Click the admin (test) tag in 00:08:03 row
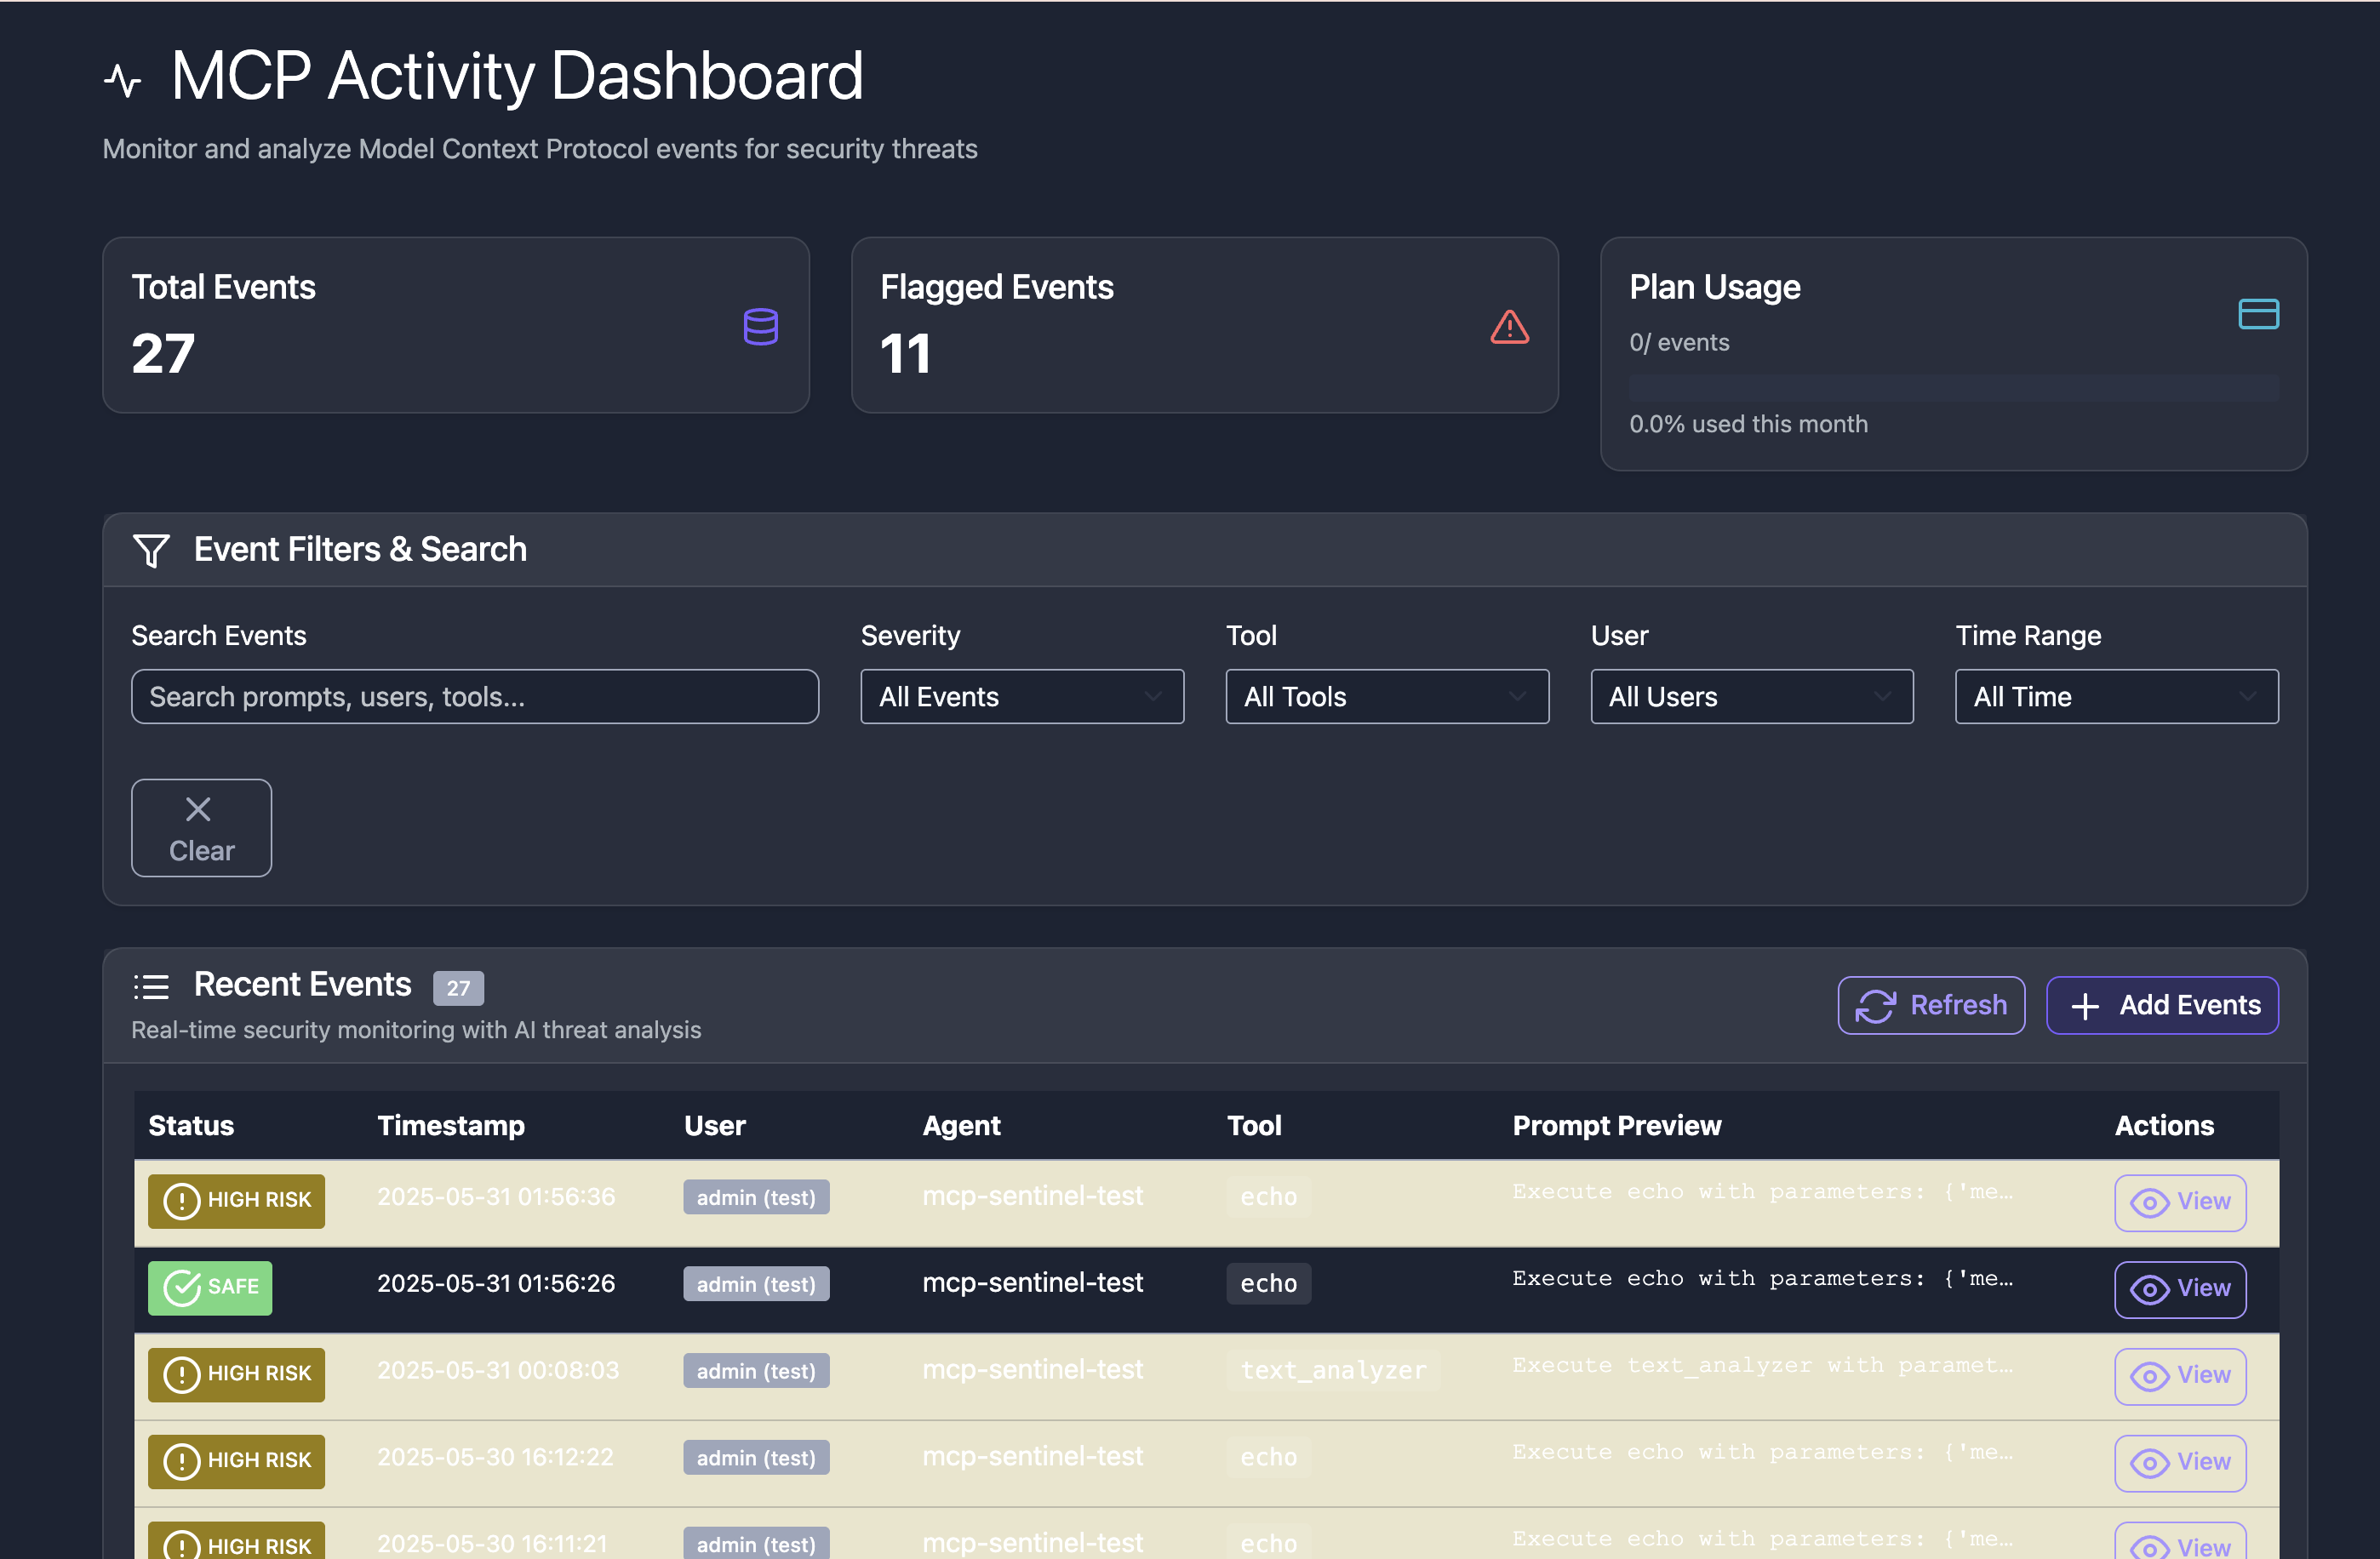This screenshot has width=2380, height=1559. pyautogui.click(x=756, y=1371)
